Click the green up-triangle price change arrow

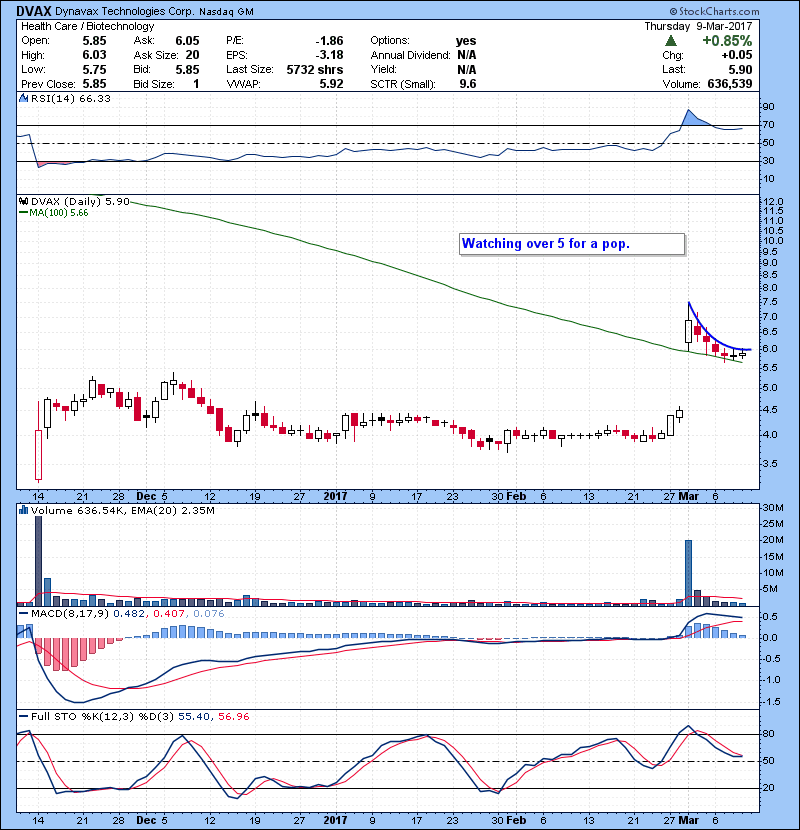tap(671, 40)
